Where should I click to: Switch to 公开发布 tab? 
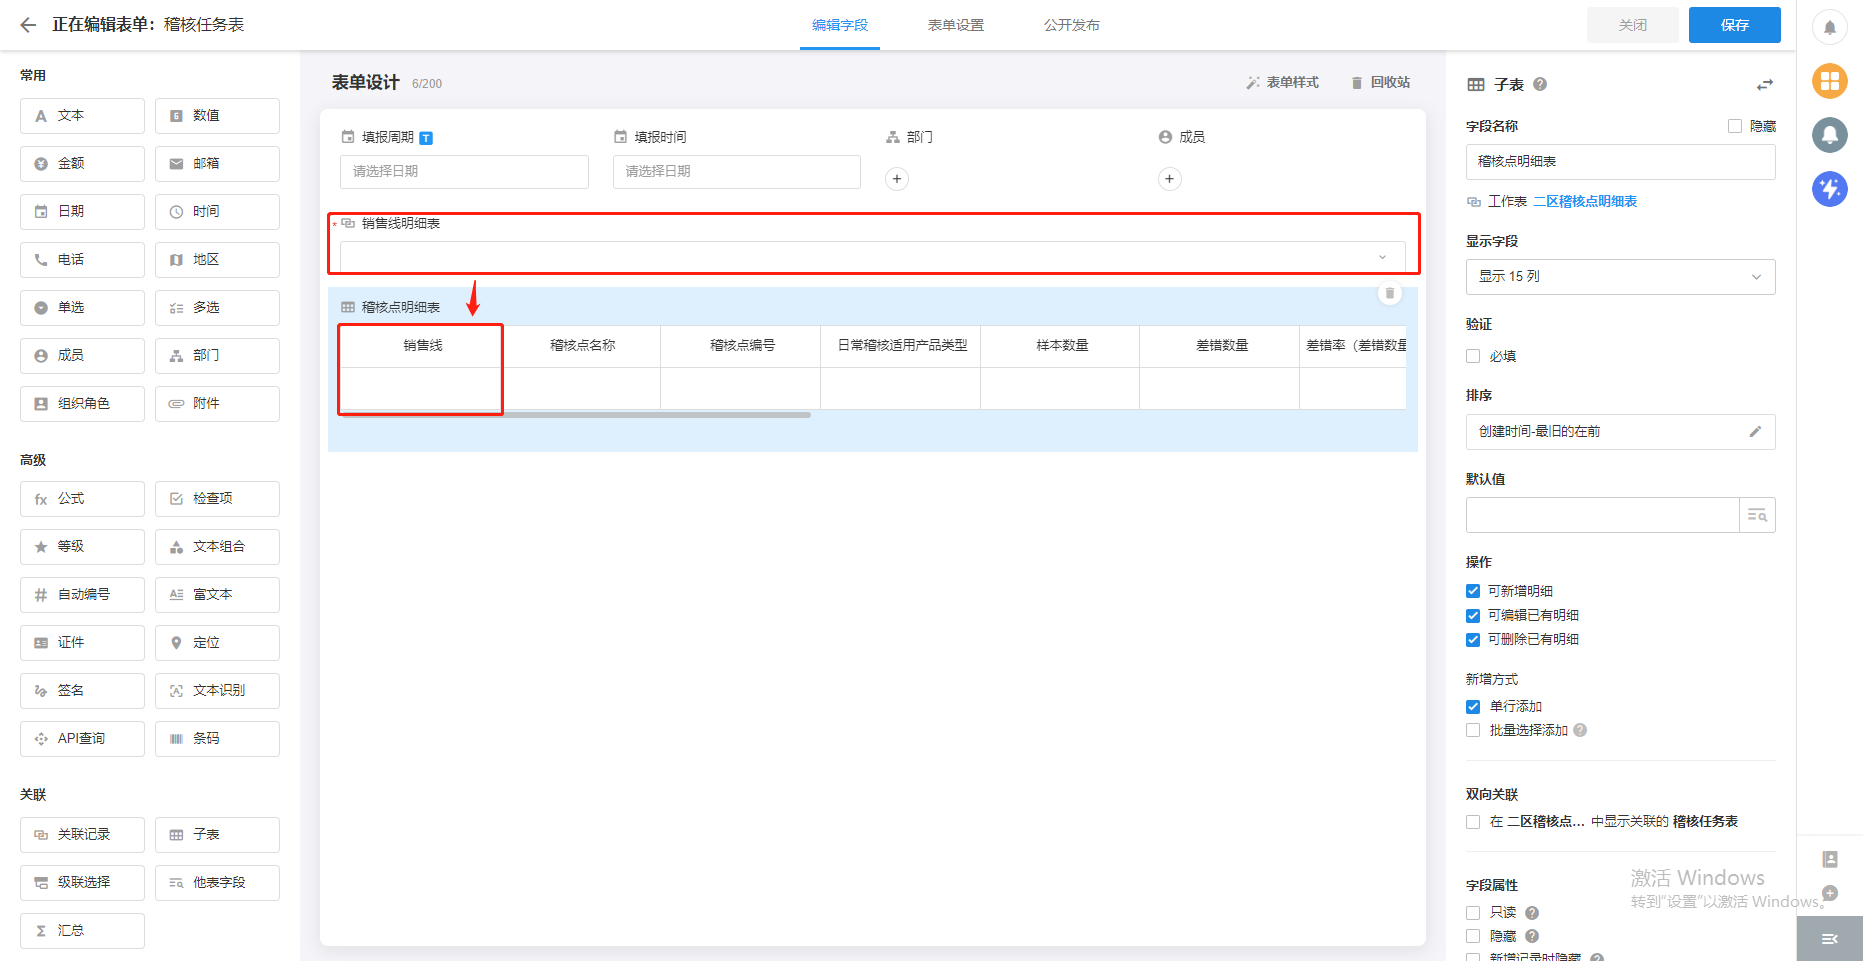[1071, 25]
